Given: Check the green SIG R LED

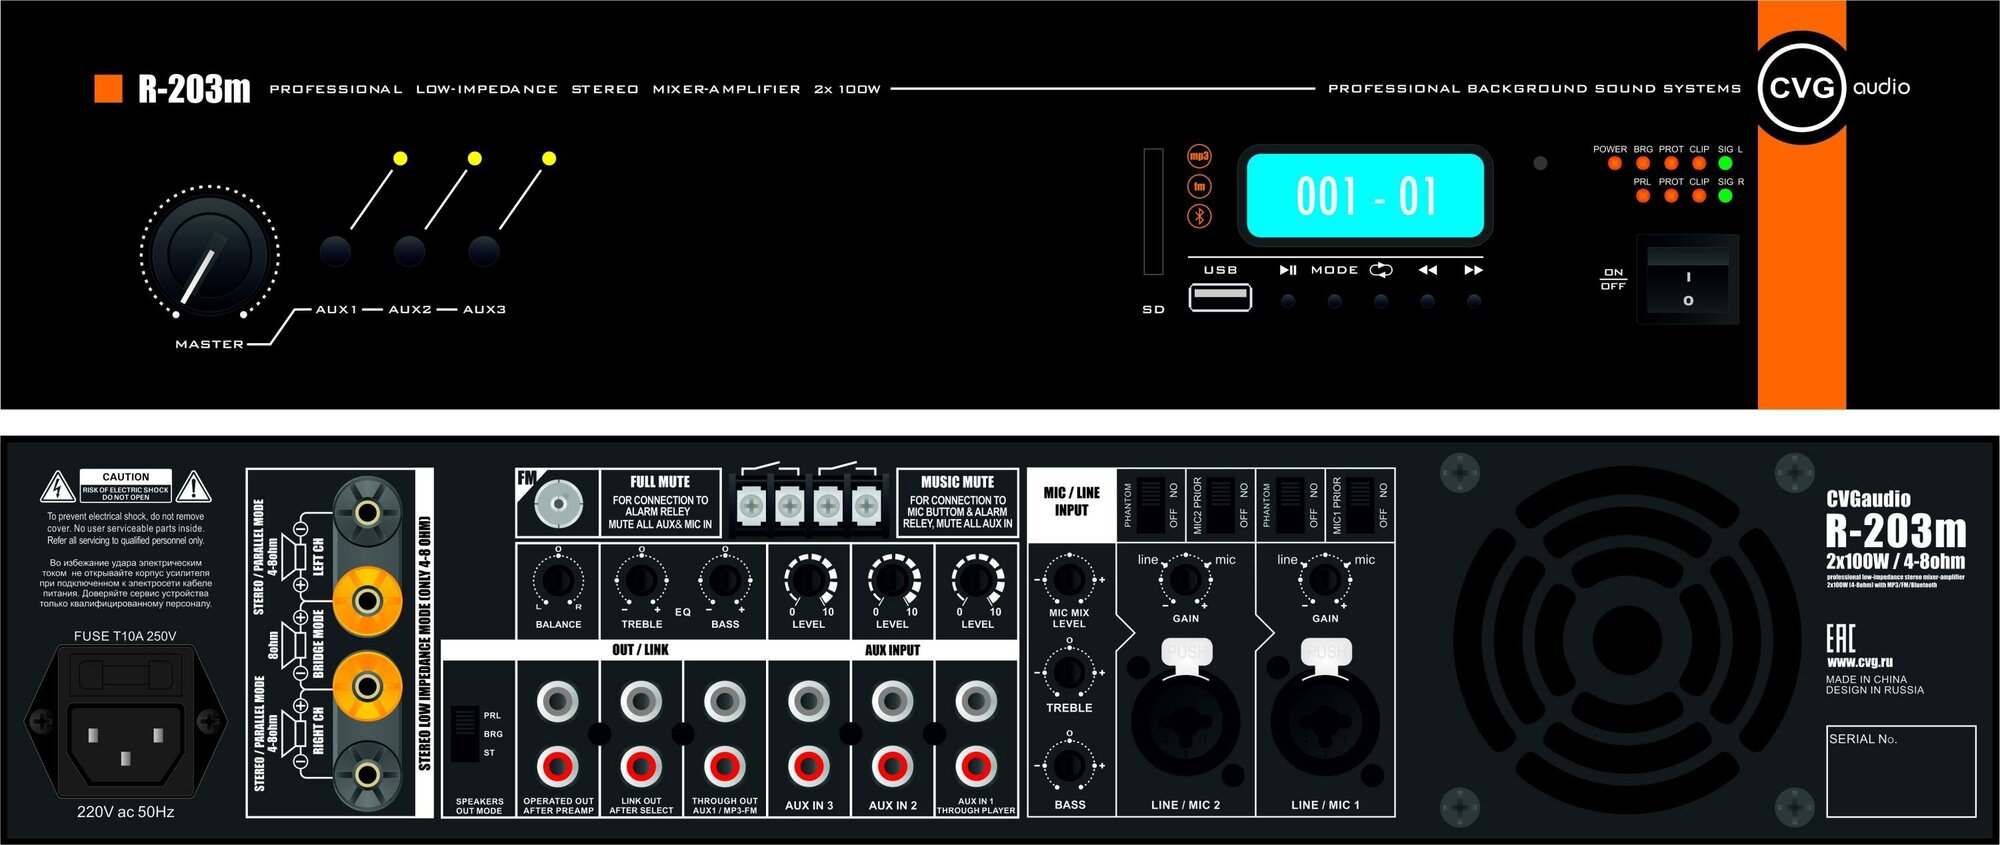Looking at the screenshot, I should coord(1725,196).
